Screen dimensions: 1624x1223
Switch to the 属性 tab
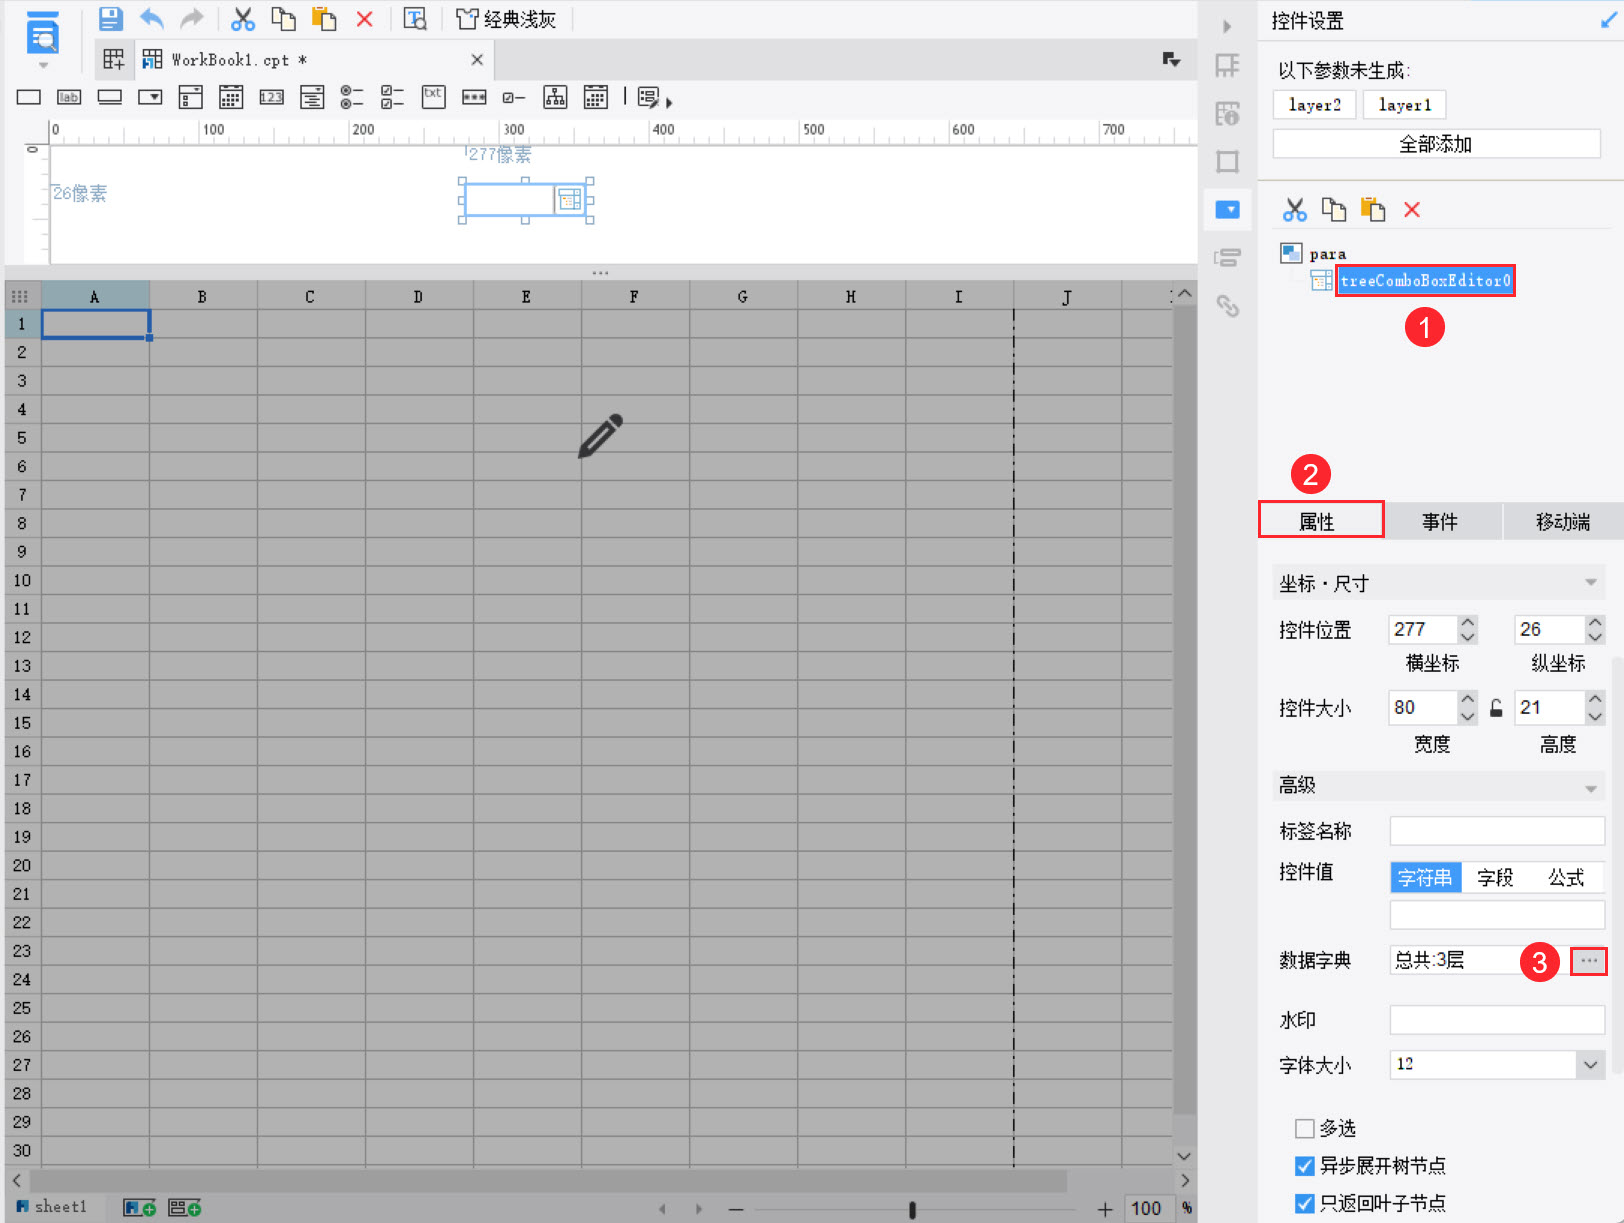[1321, 520]
